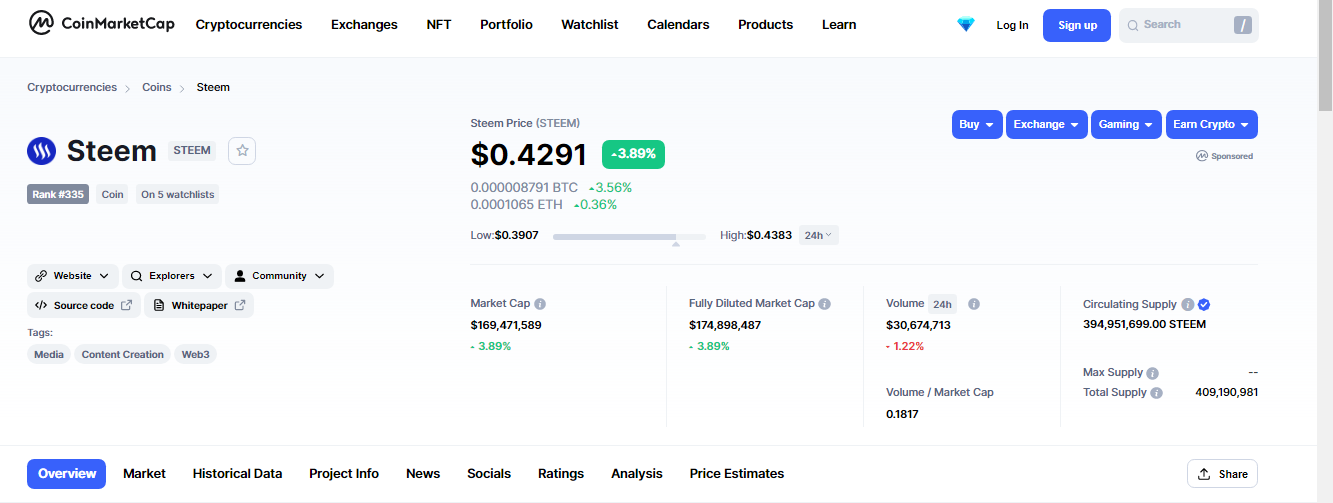
Task: Click the Total Supply info icon
Action: [x=1156, y=393]
